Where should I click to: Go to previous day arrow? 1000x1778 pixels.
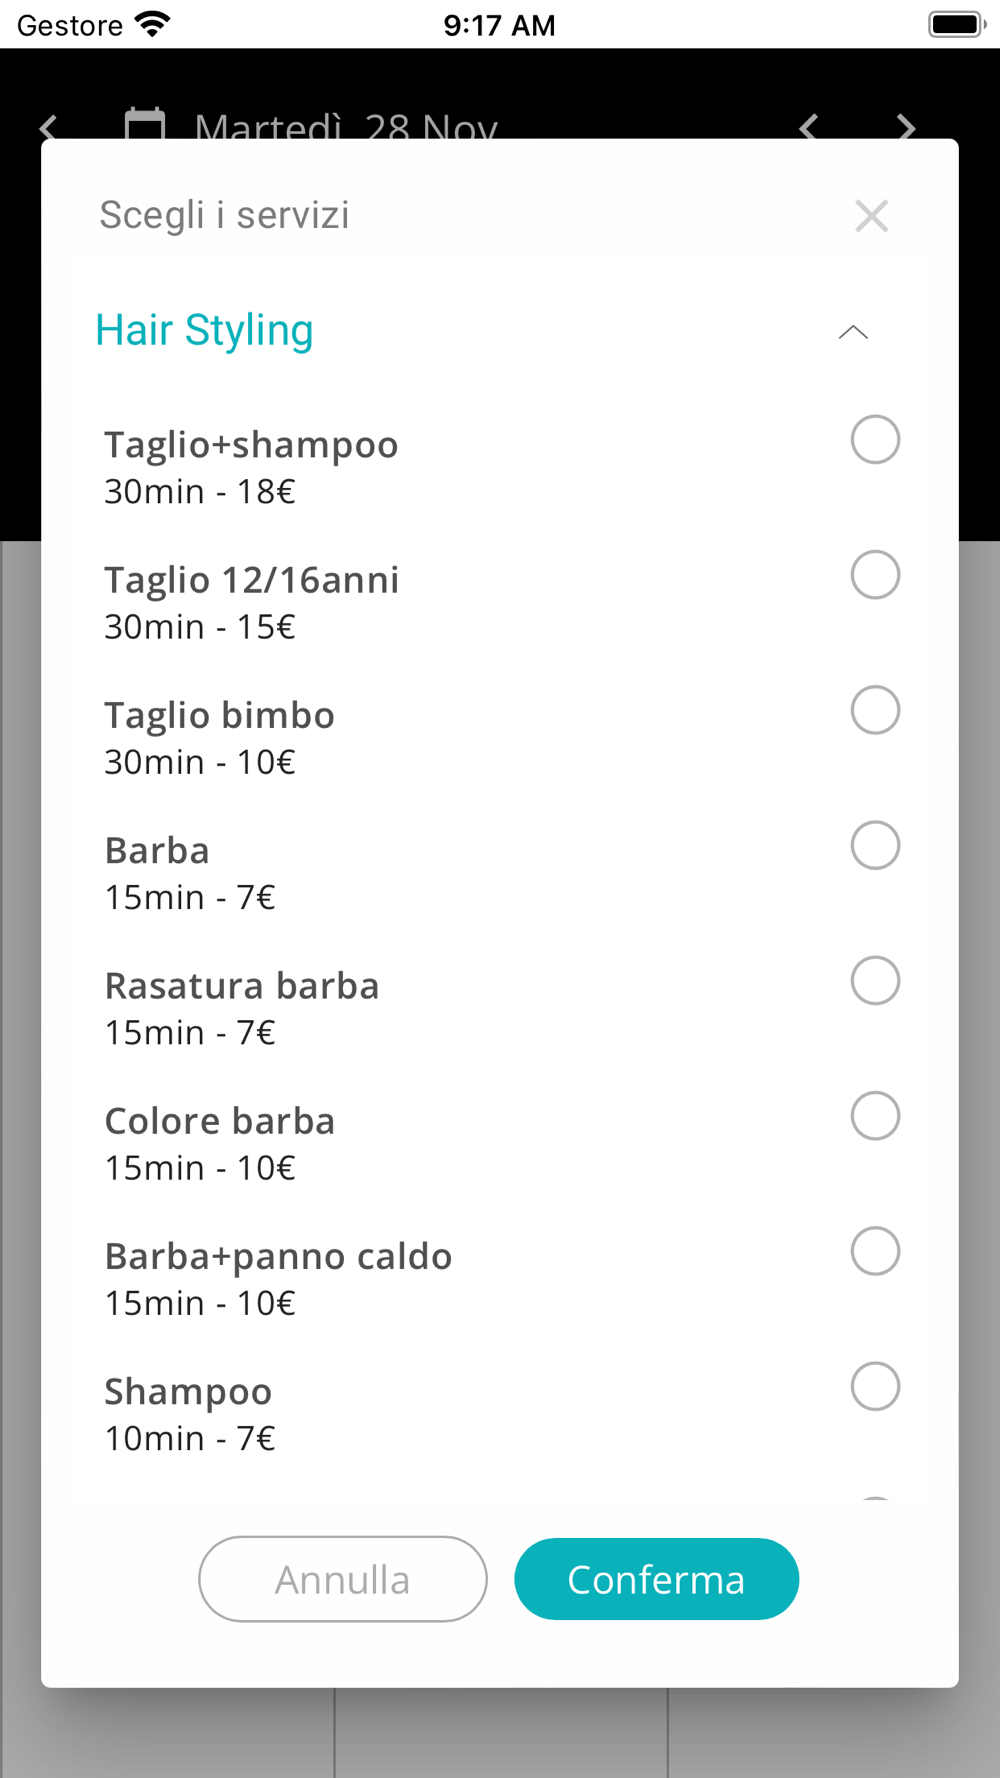coord(808,127)
